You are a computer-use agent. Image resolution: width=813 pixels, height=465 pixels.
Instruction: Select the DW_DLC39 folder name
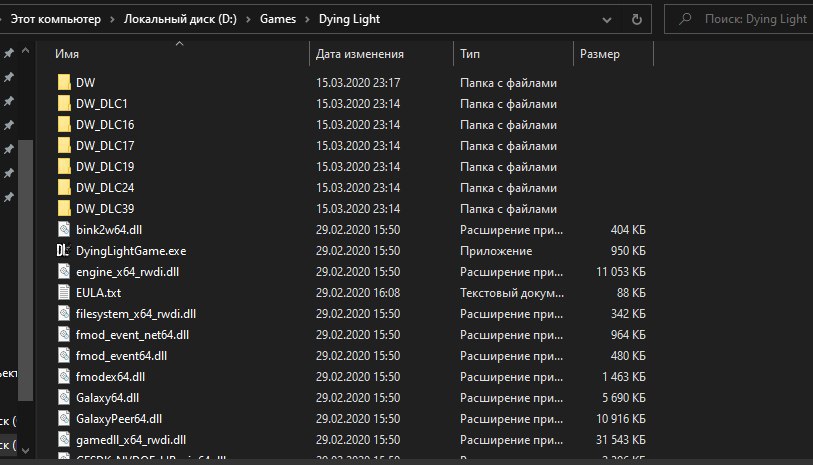pos(105,208)
